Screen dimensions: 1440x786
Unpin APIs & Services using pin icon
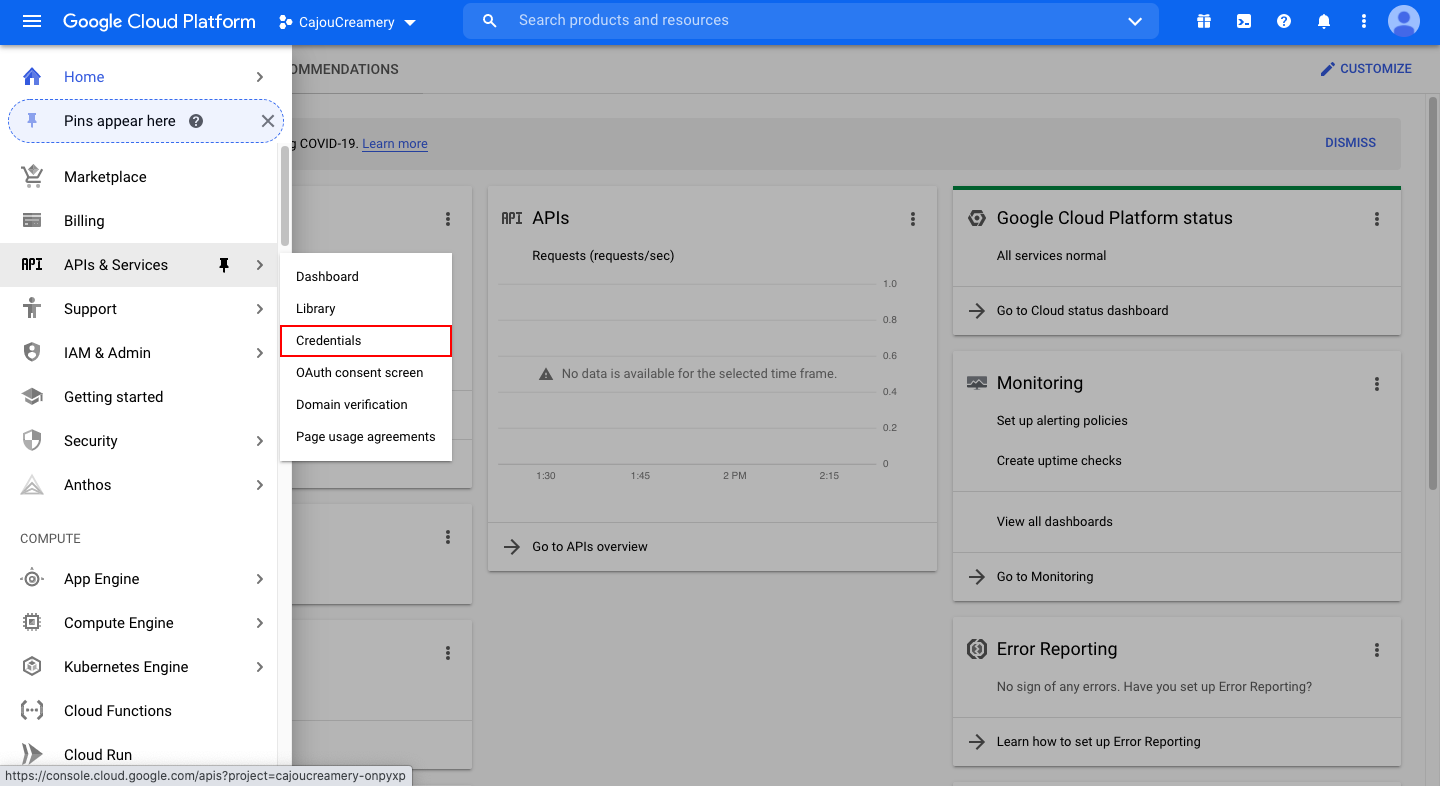[x=224, y=265]
